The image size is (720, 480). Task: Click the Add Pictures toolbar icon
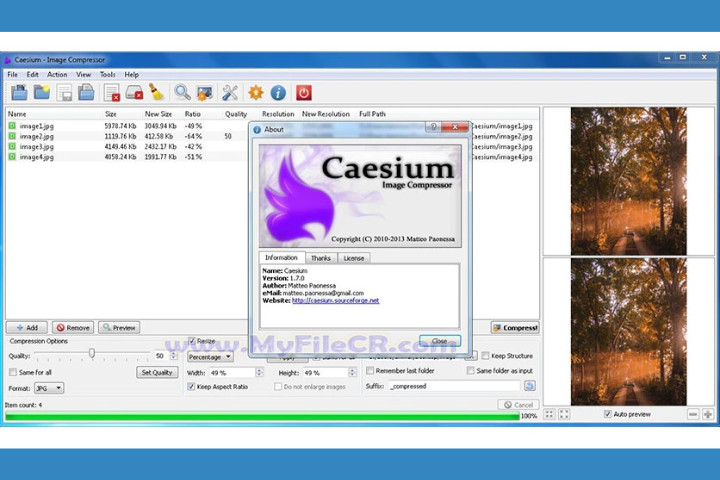[19, 93]
